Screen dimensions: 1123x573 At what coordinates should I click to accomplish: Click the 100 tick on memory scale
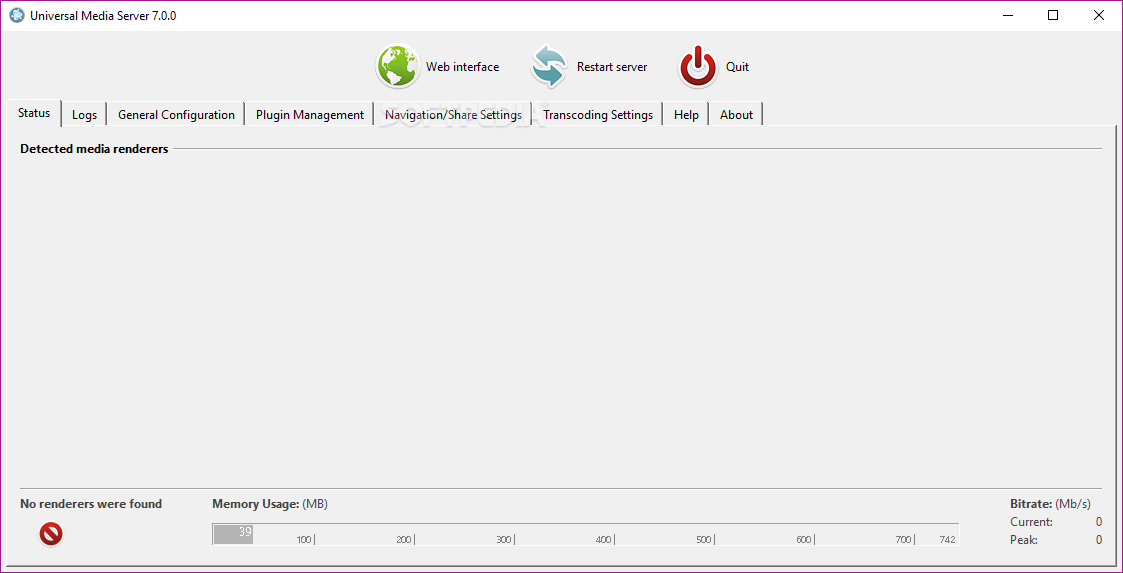pyautogui.click(x=304, y=539)
